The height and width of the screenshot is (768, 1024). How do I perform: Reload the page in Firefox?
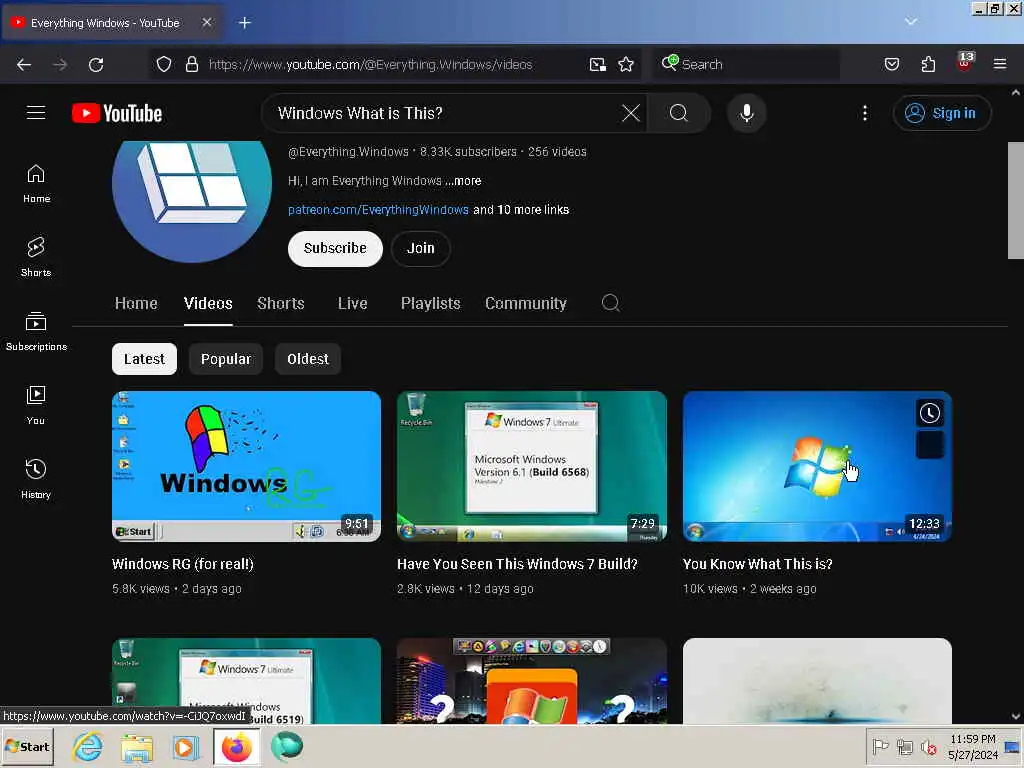[96, 64]
